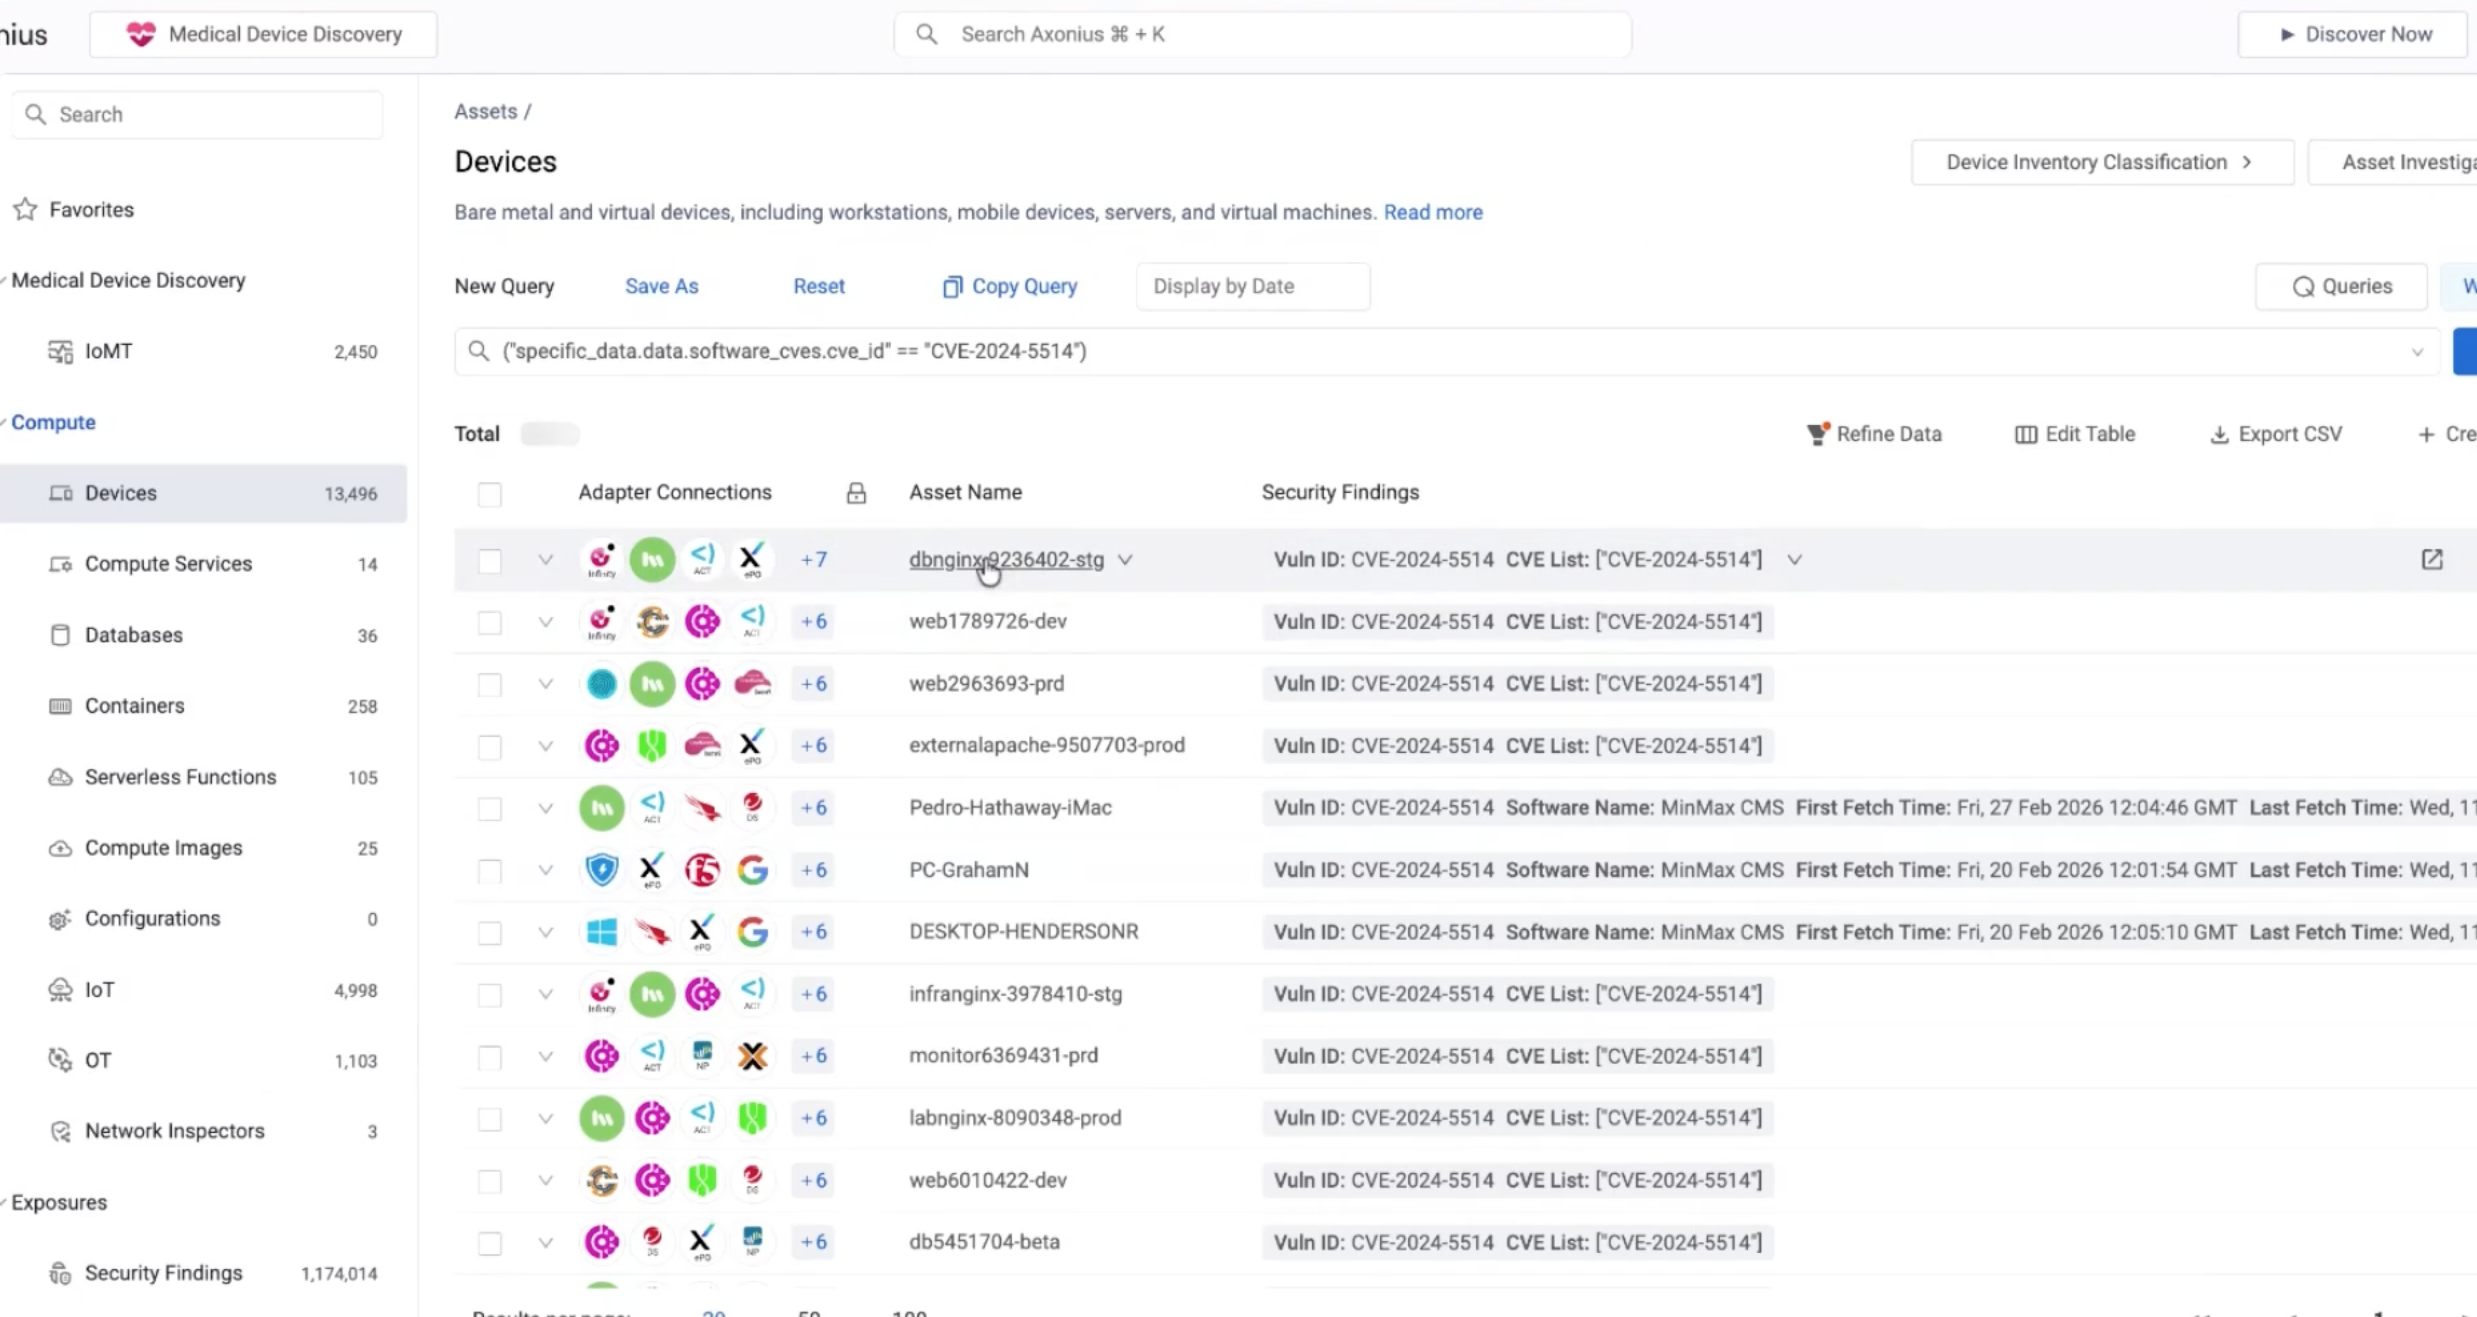Open external link icon for dbnginx row
The width and height of the screenshot is (2477, 1317).
coord(2432,559)
